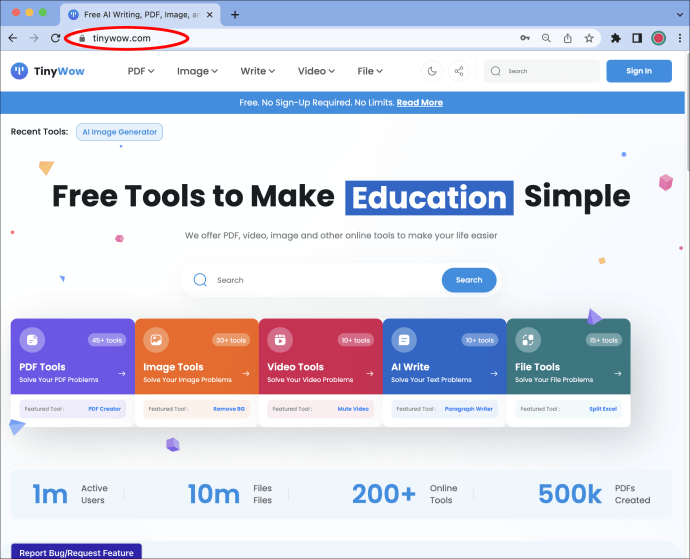Click the share icon in header

pyautogui.click(x=459, y=71)
